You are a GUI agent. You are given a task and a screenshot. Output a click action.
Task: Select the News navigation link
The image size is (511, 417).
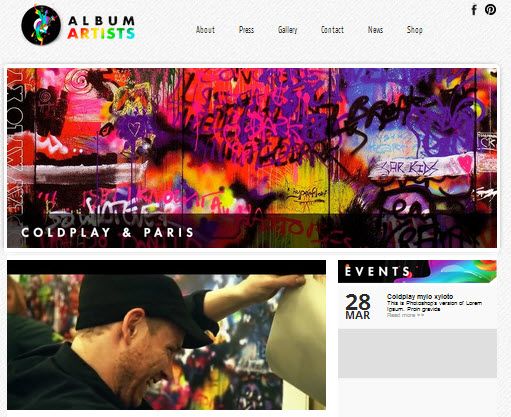click(375, 30)
